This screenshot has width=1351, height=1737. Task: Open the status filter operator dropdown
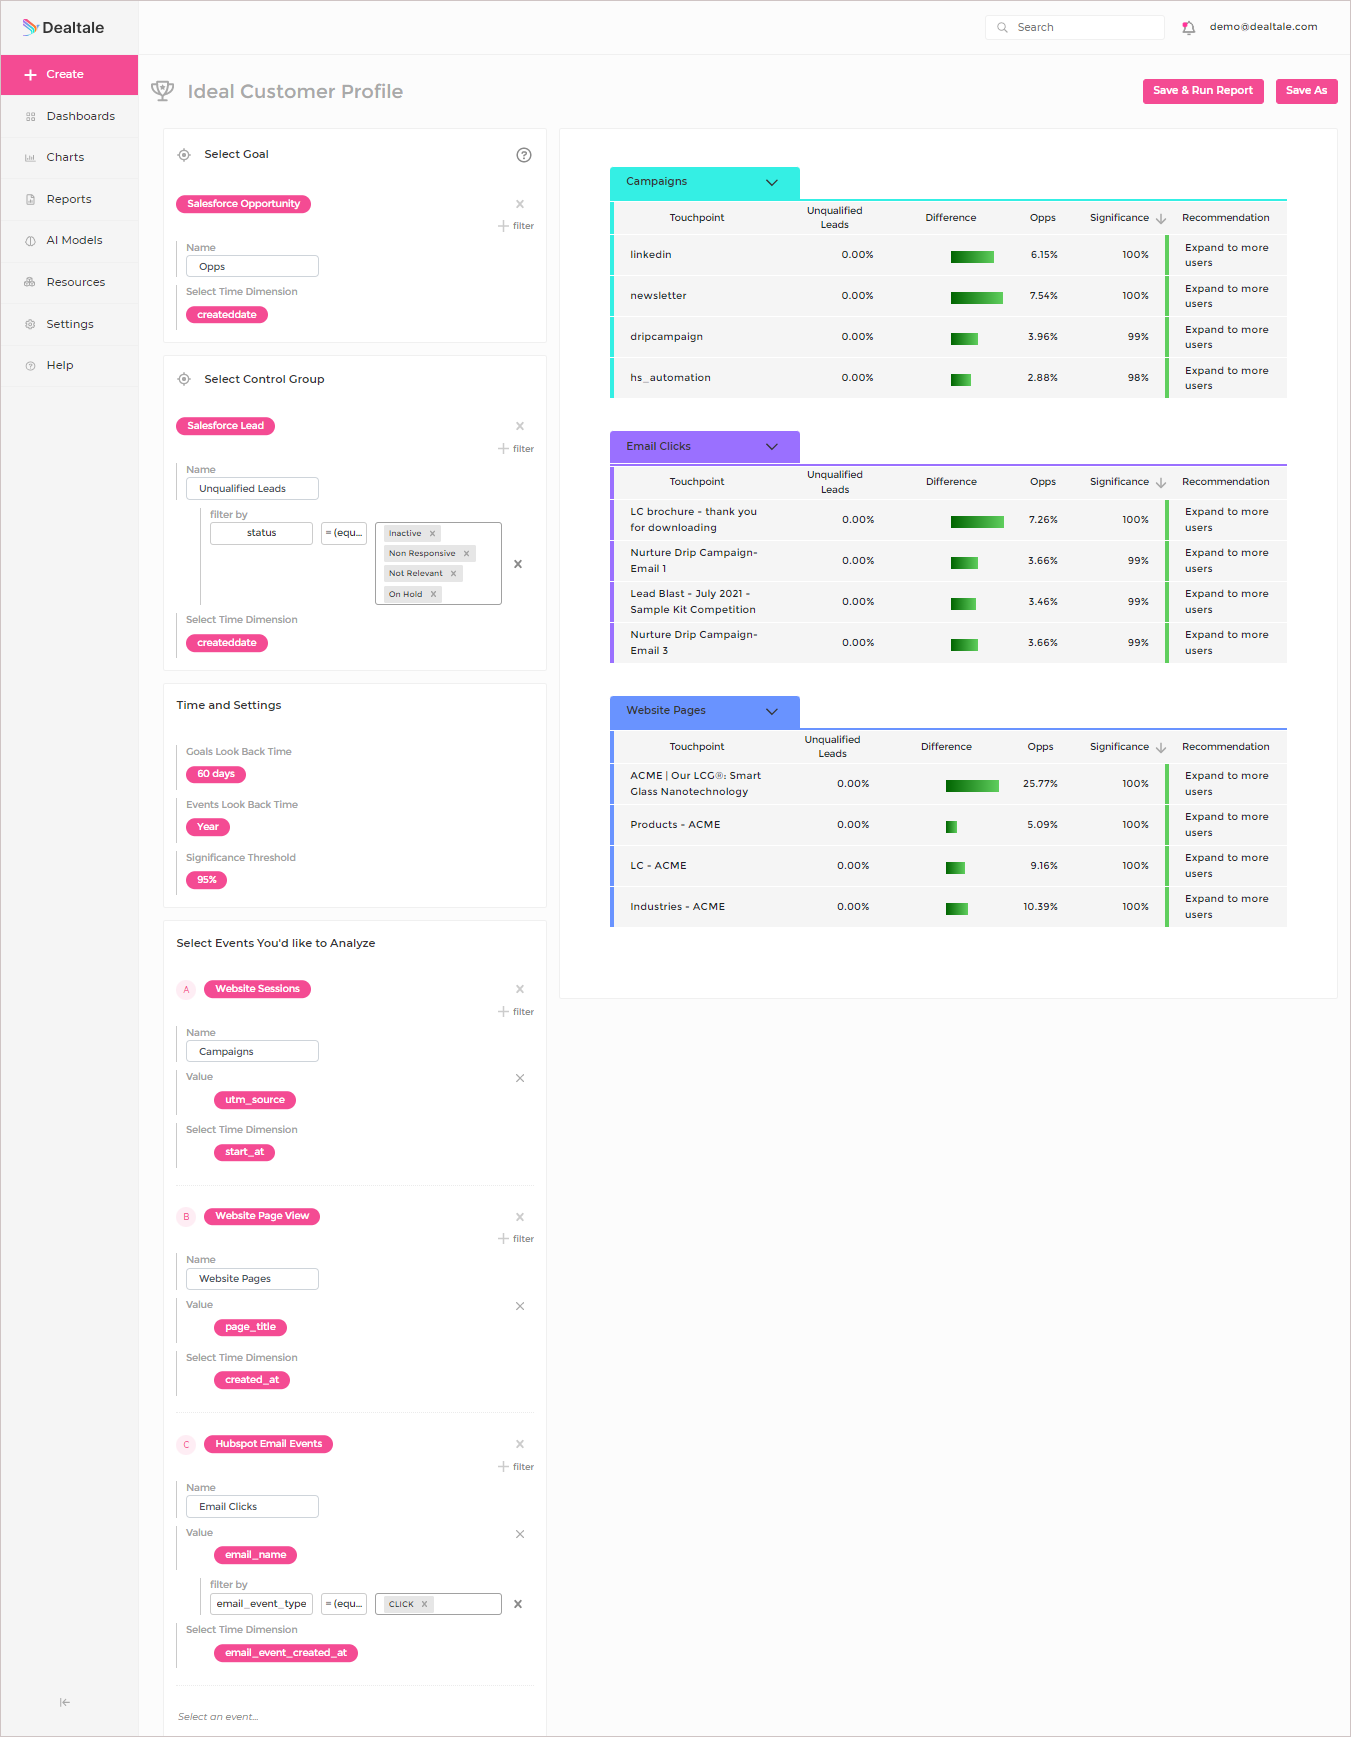point(344,533)
